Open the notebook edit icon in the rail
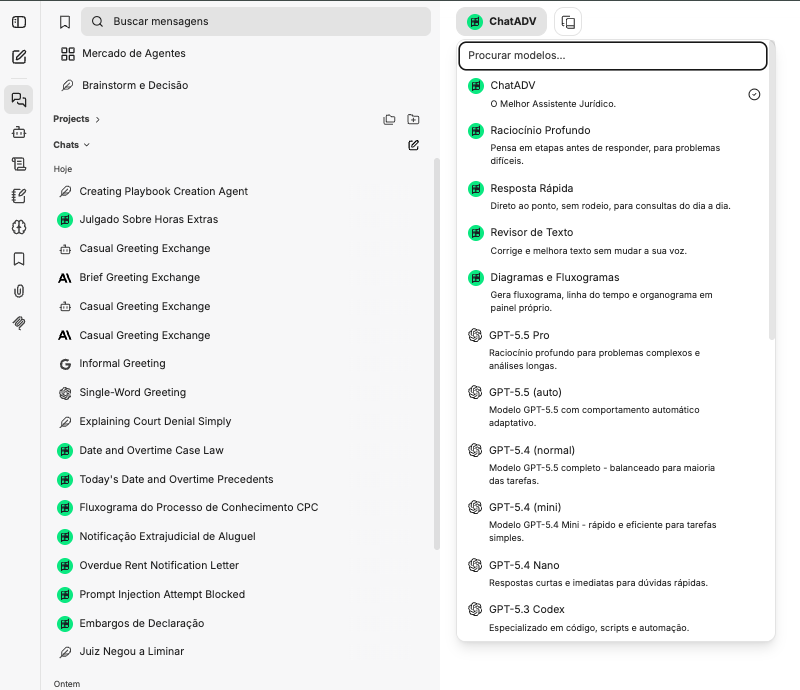 19,195
